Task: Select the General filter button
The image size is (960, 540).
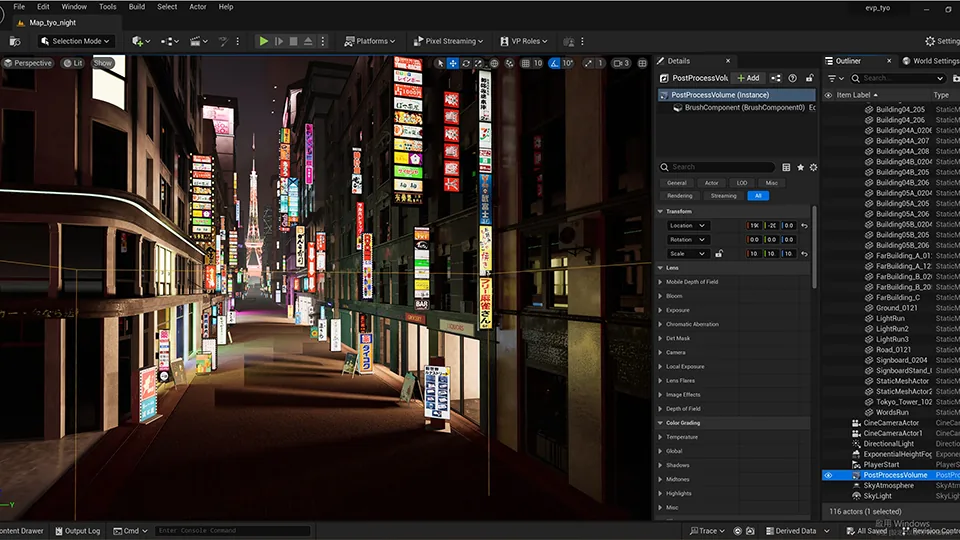Action: click(x=677, y=183)
